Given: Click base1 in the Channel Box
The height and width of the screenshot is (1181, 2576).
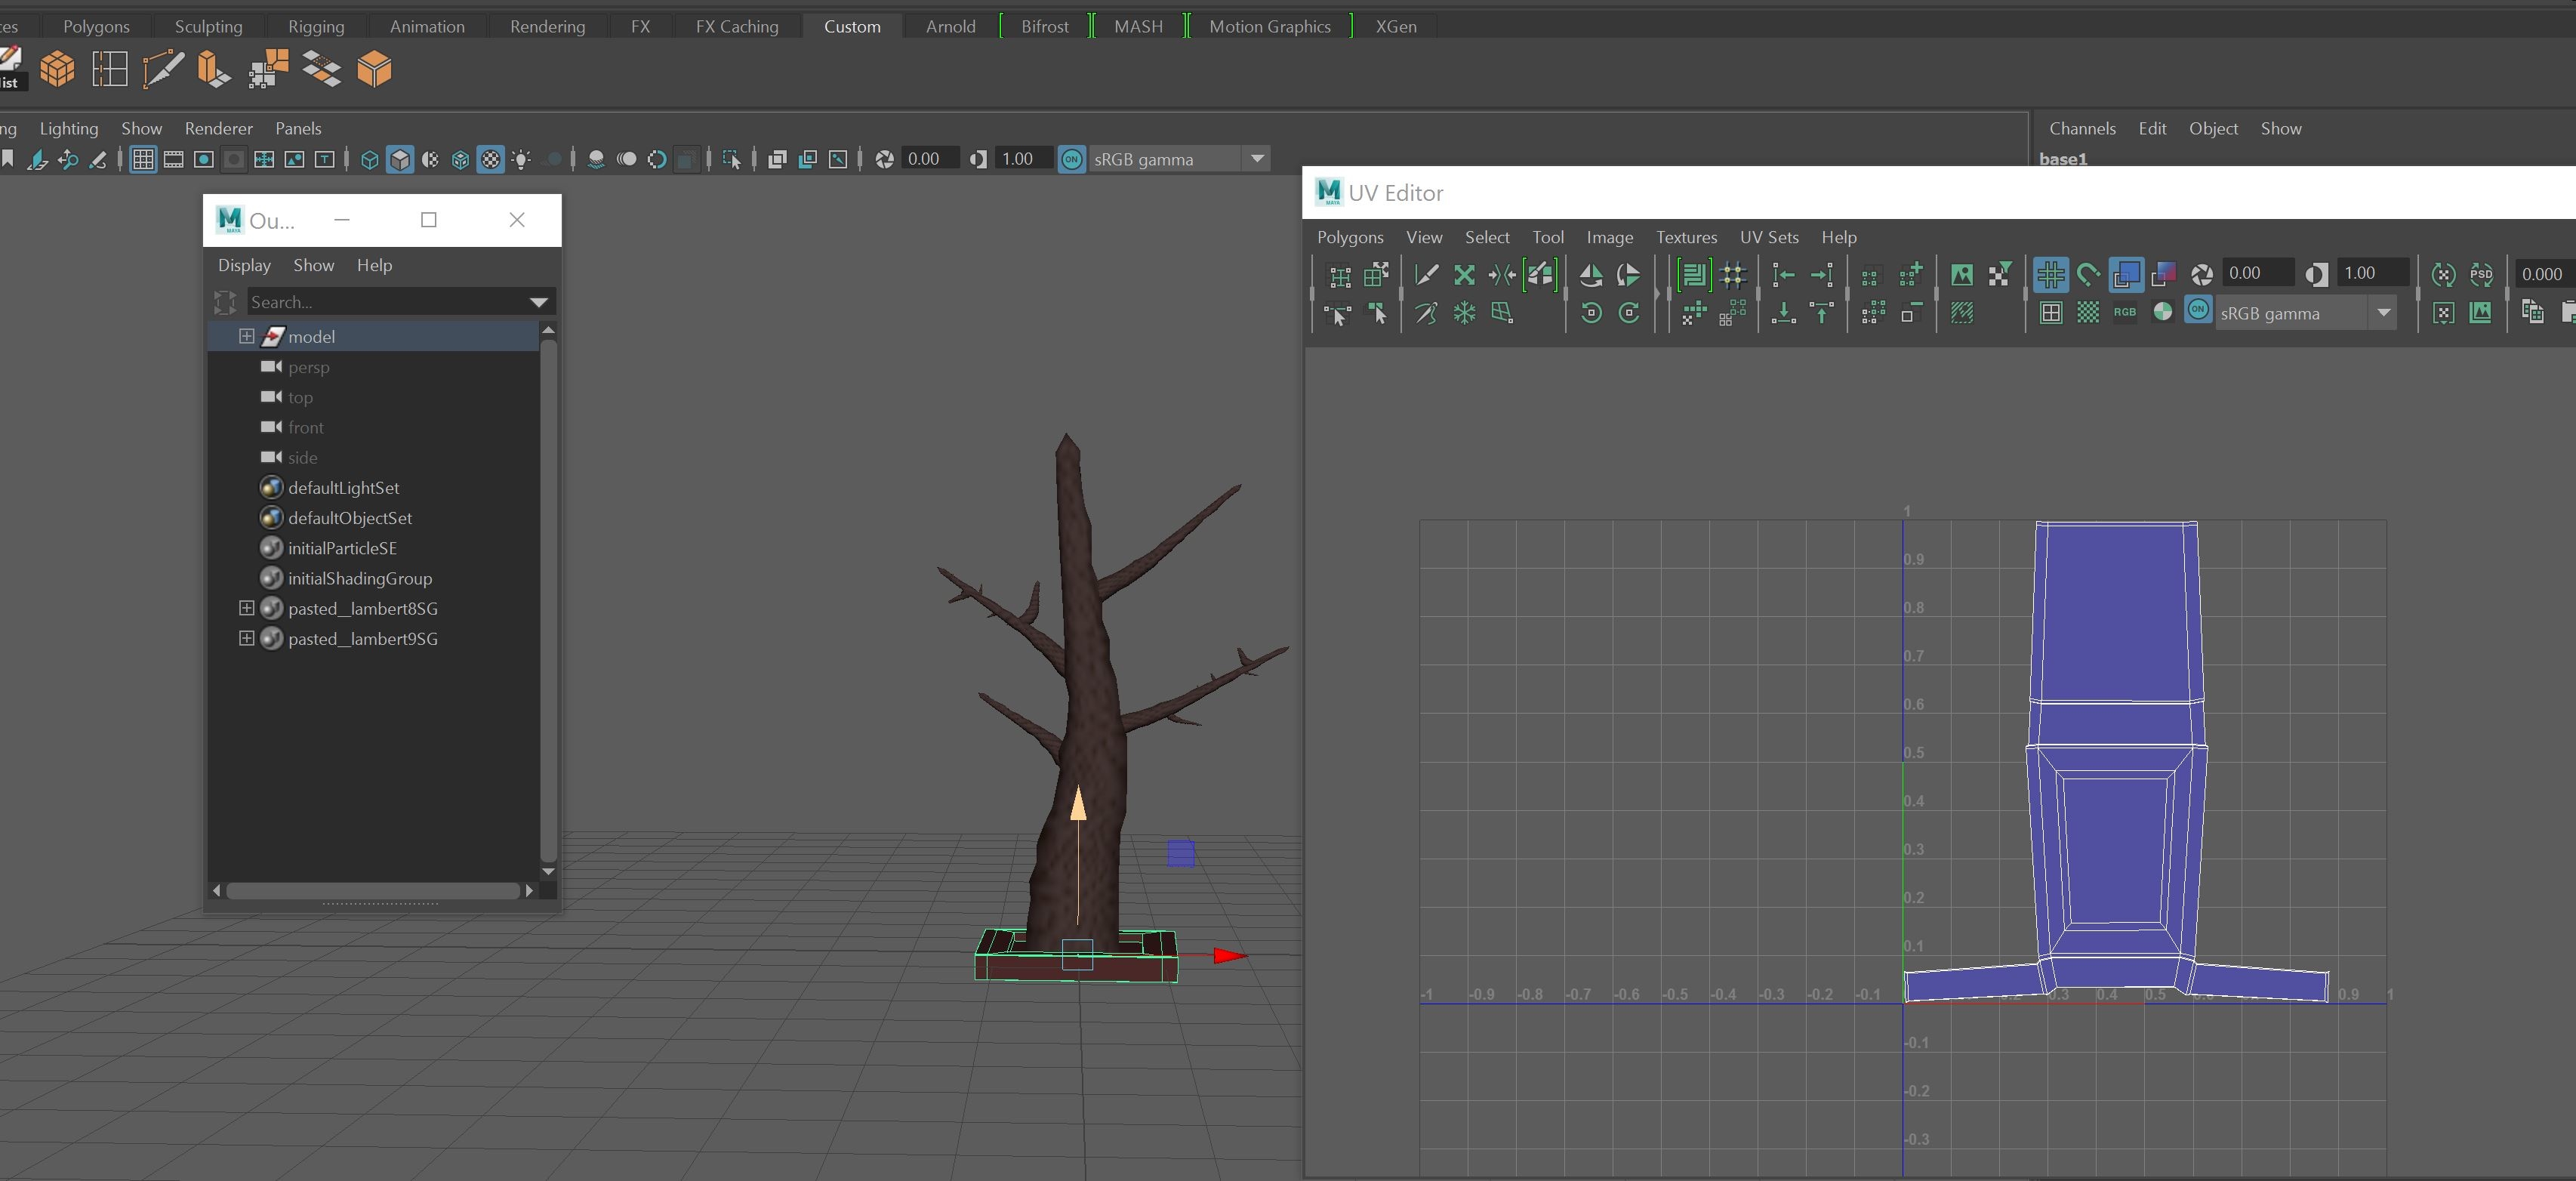Looking at the screenshot, I should 2062,158.
